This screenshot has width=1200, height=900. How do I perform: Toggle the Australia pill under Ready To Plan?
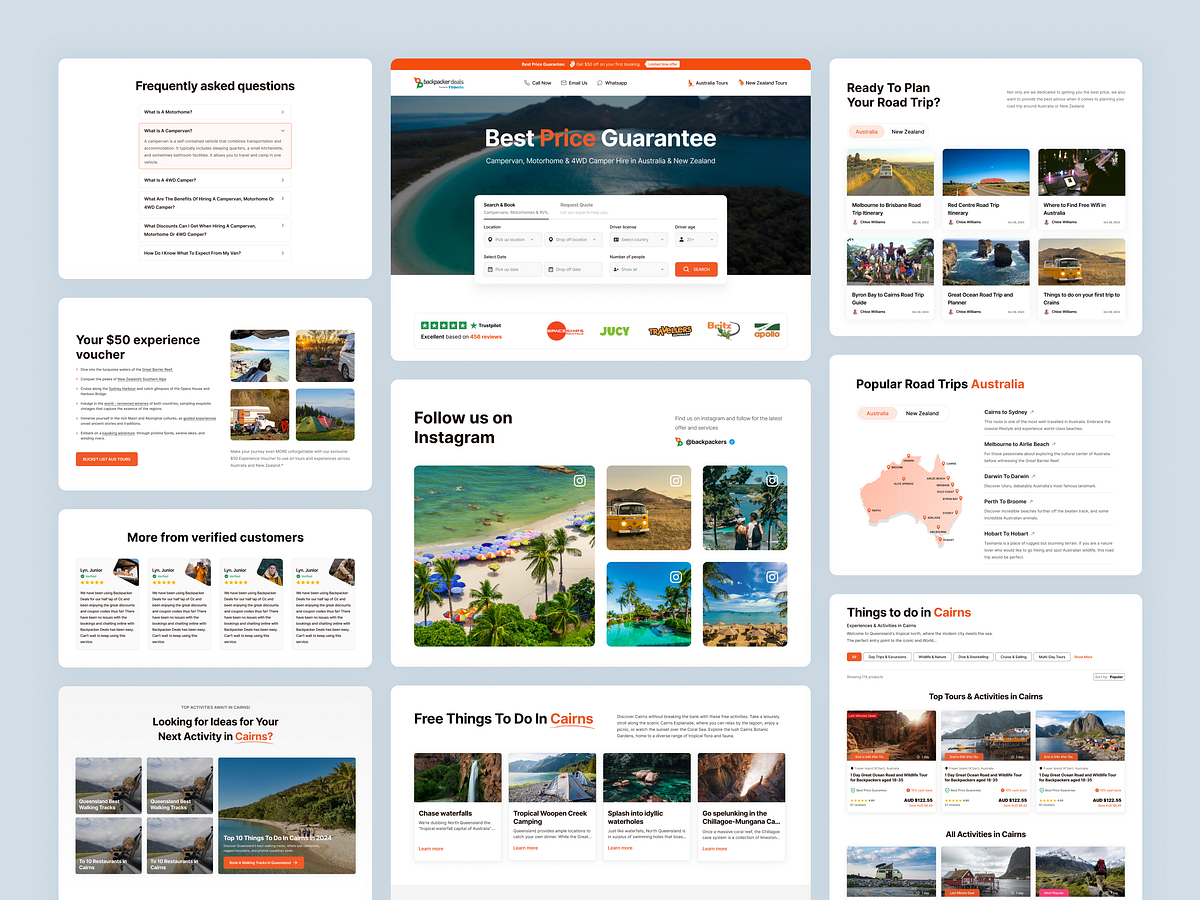pyautogui.click(x=867, y=131)
